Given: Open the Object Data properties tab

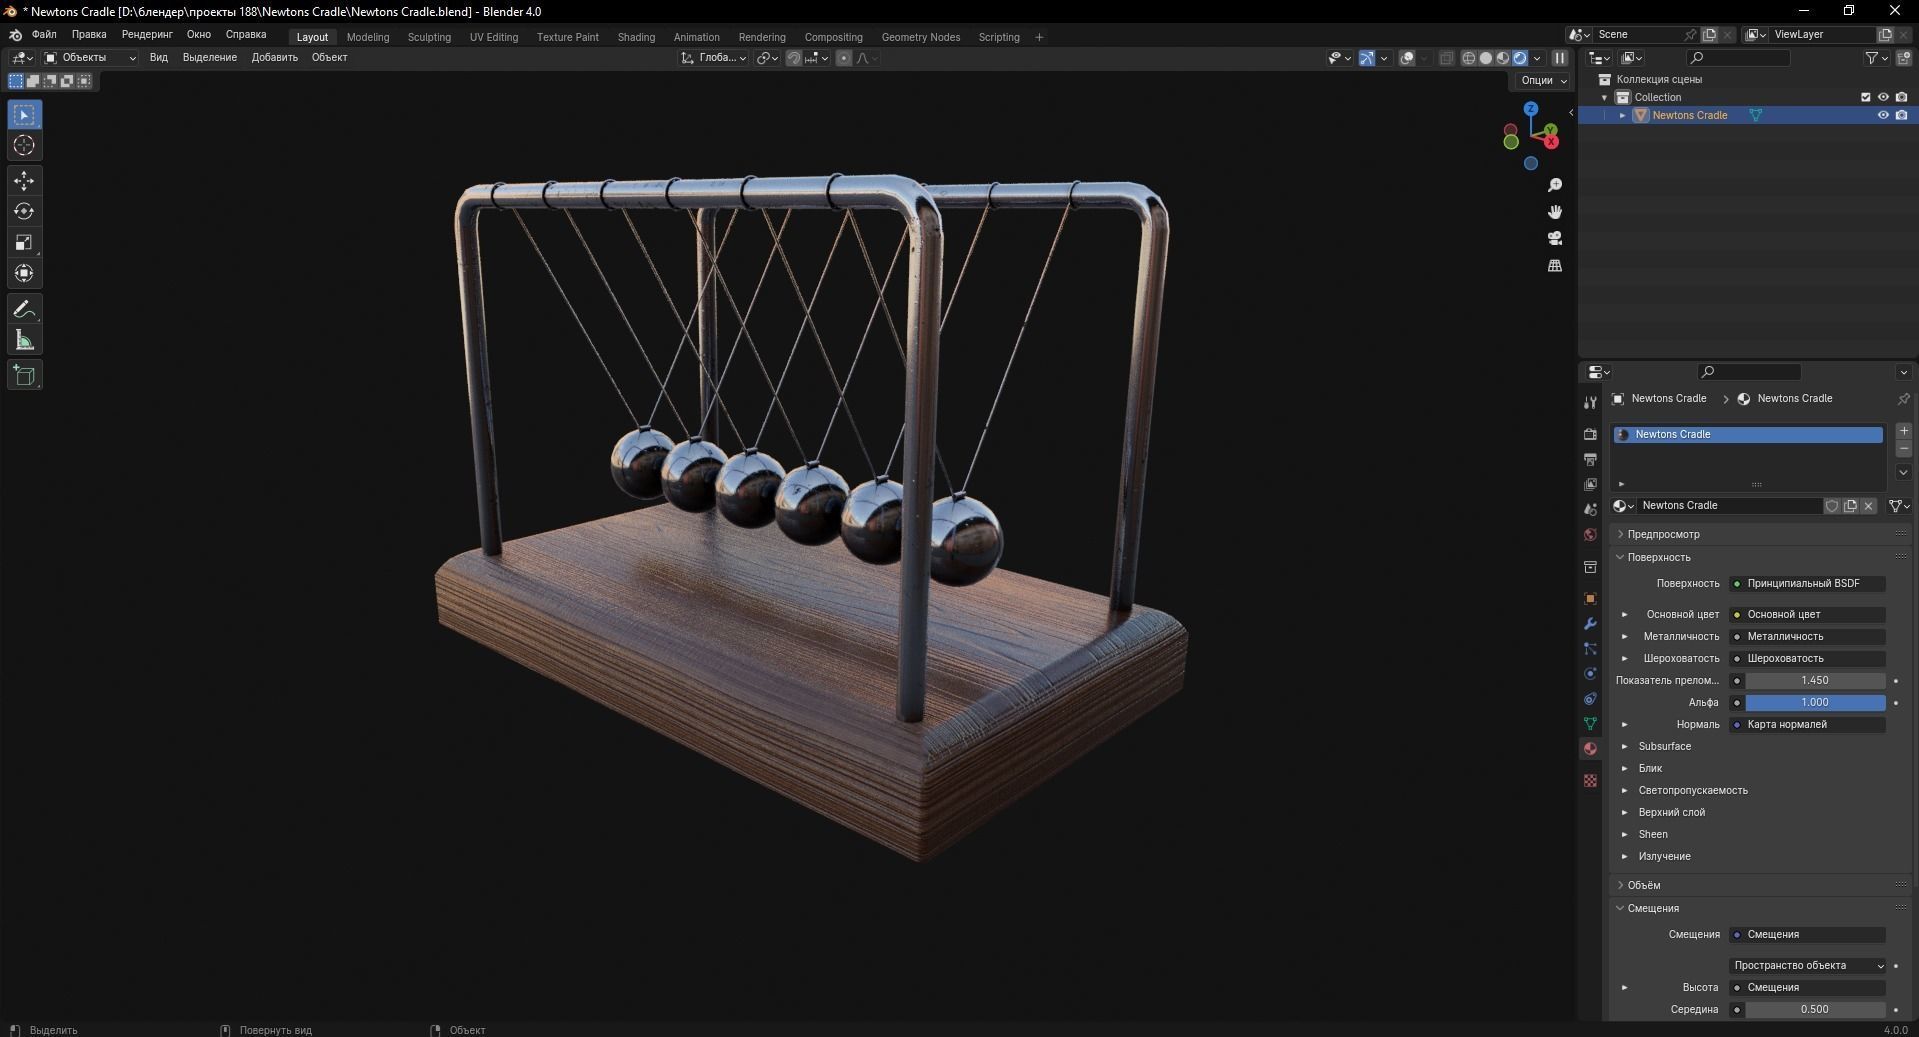Looking at the screenshot, I should coord(1590,723).
